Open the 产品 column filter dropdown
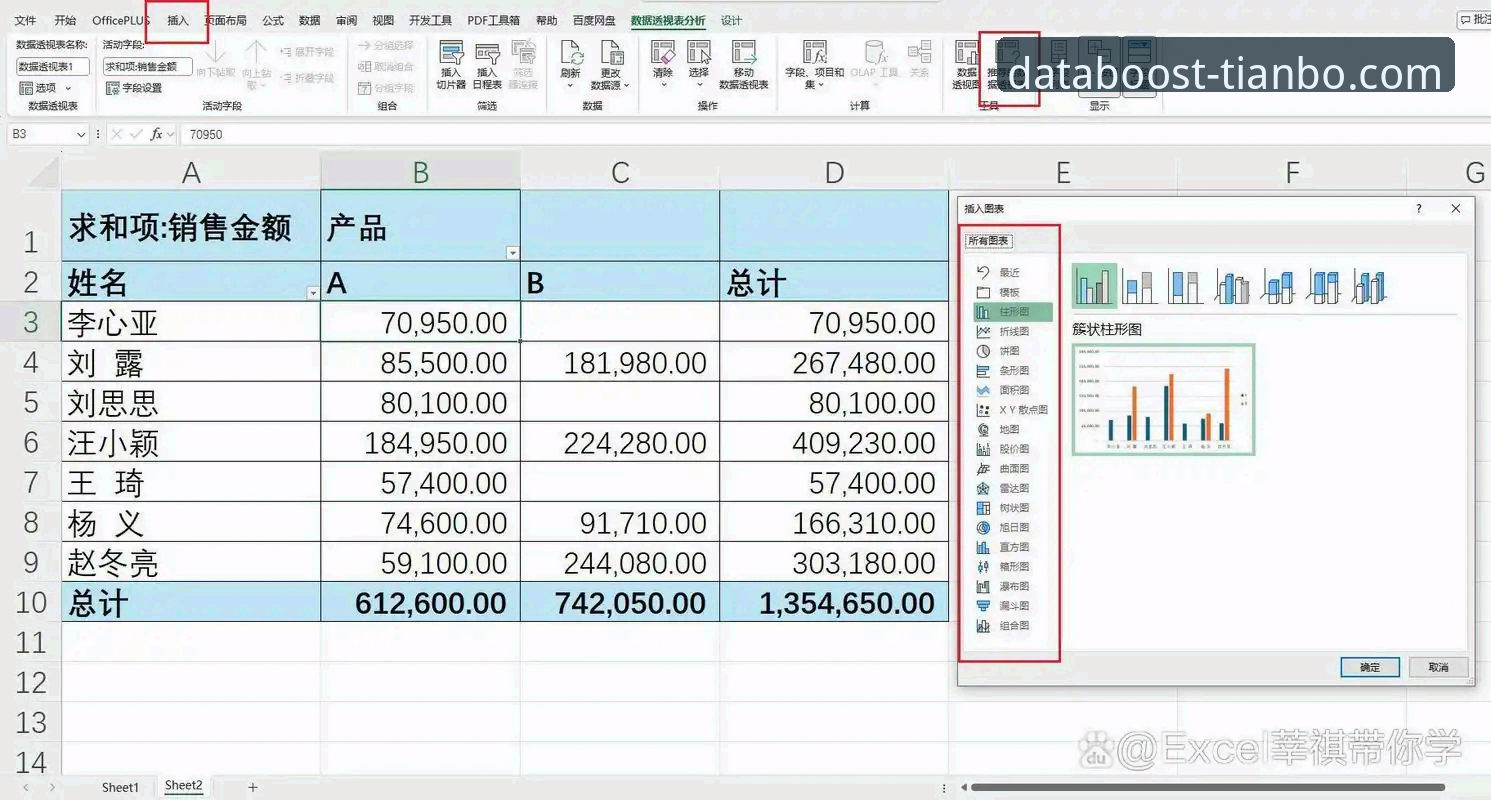1491x800 pixels. click(x=512, y=253)
